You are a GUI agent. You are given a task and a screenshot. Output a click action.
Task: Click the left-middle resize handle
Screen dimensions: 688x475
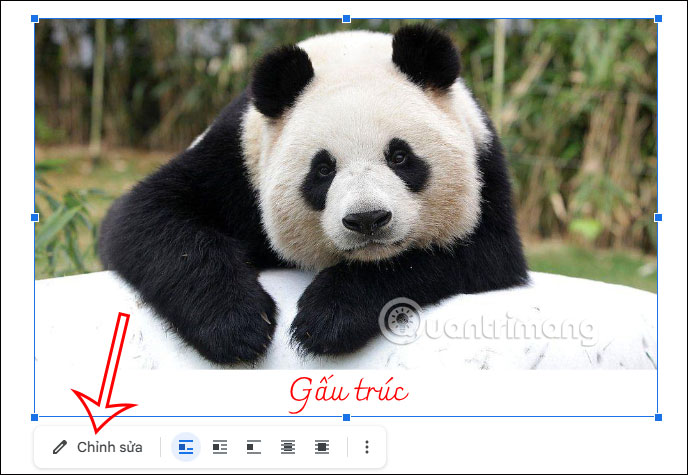tap(35, 218)
